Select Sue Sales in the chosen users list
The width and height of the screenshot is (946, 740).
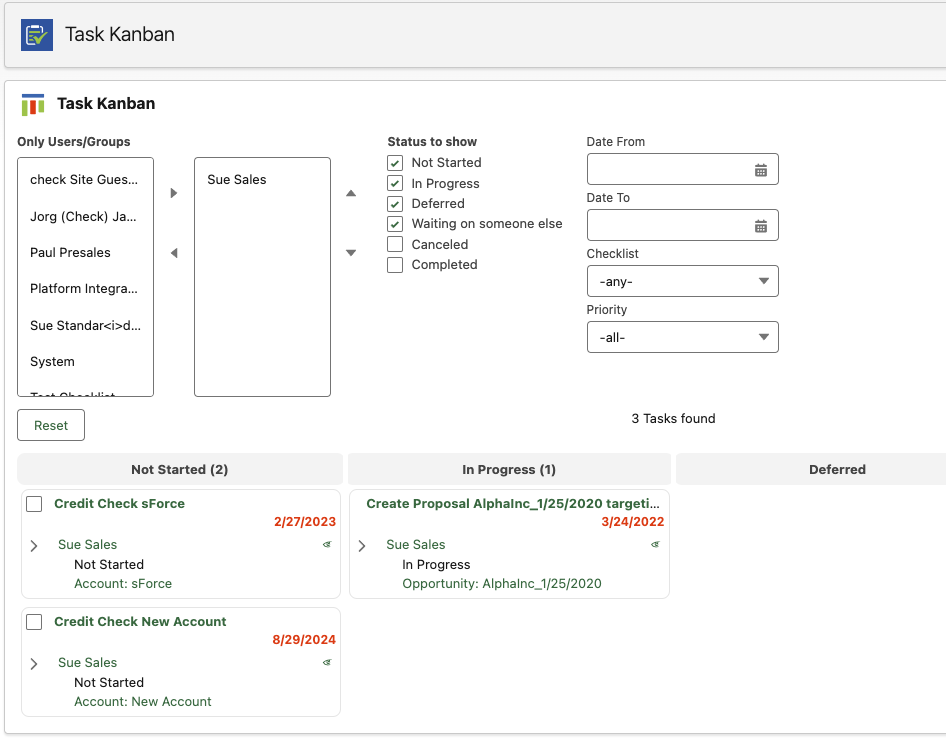pos(262,180)
